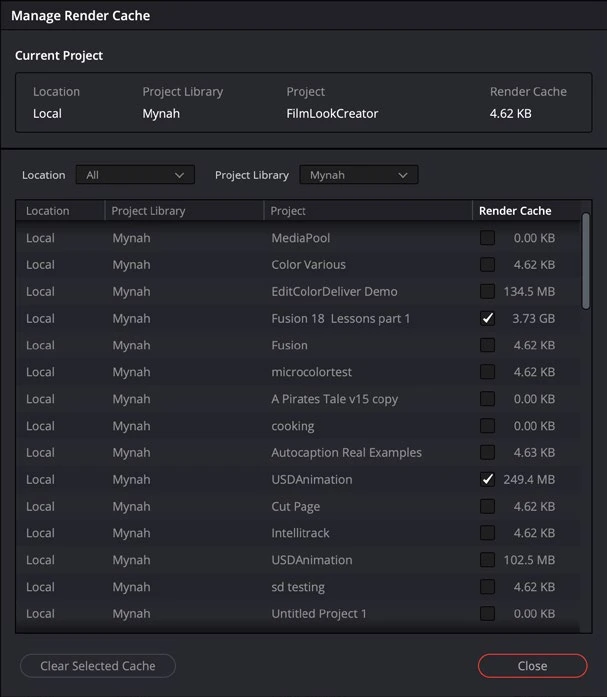Check the sd testing cache checkbox

click(x=487, y=587)
